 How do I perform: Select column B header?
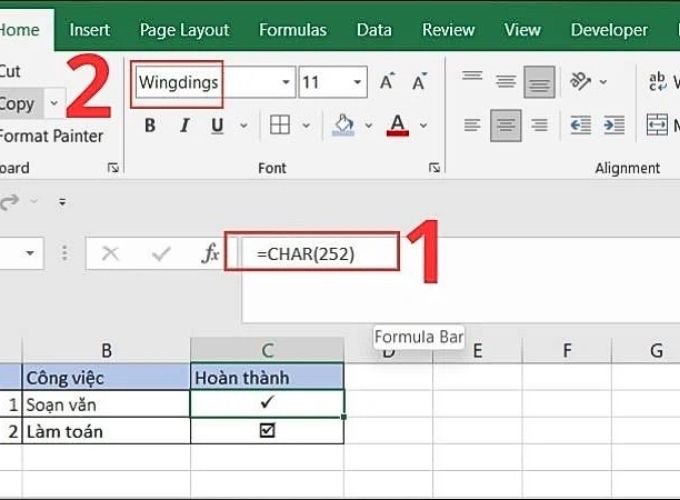[106, 350]
